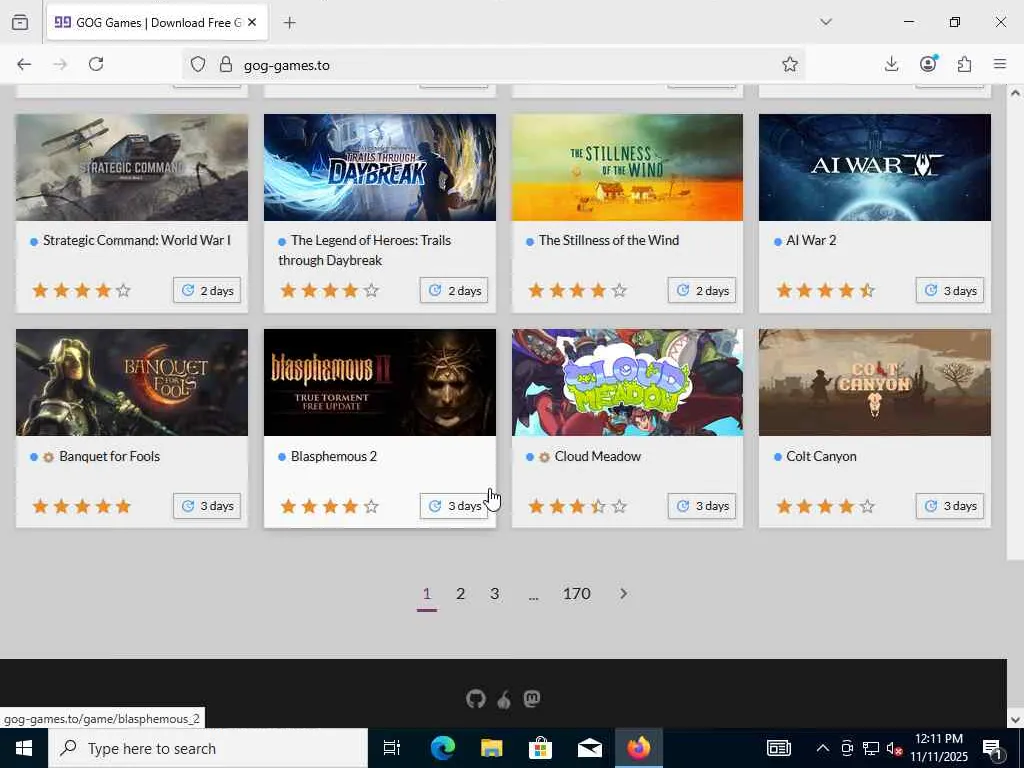Viewport: 1024px width, 768px height.
Task: Open the Extensions puzzle icon
Action: [x=964, y=64]
